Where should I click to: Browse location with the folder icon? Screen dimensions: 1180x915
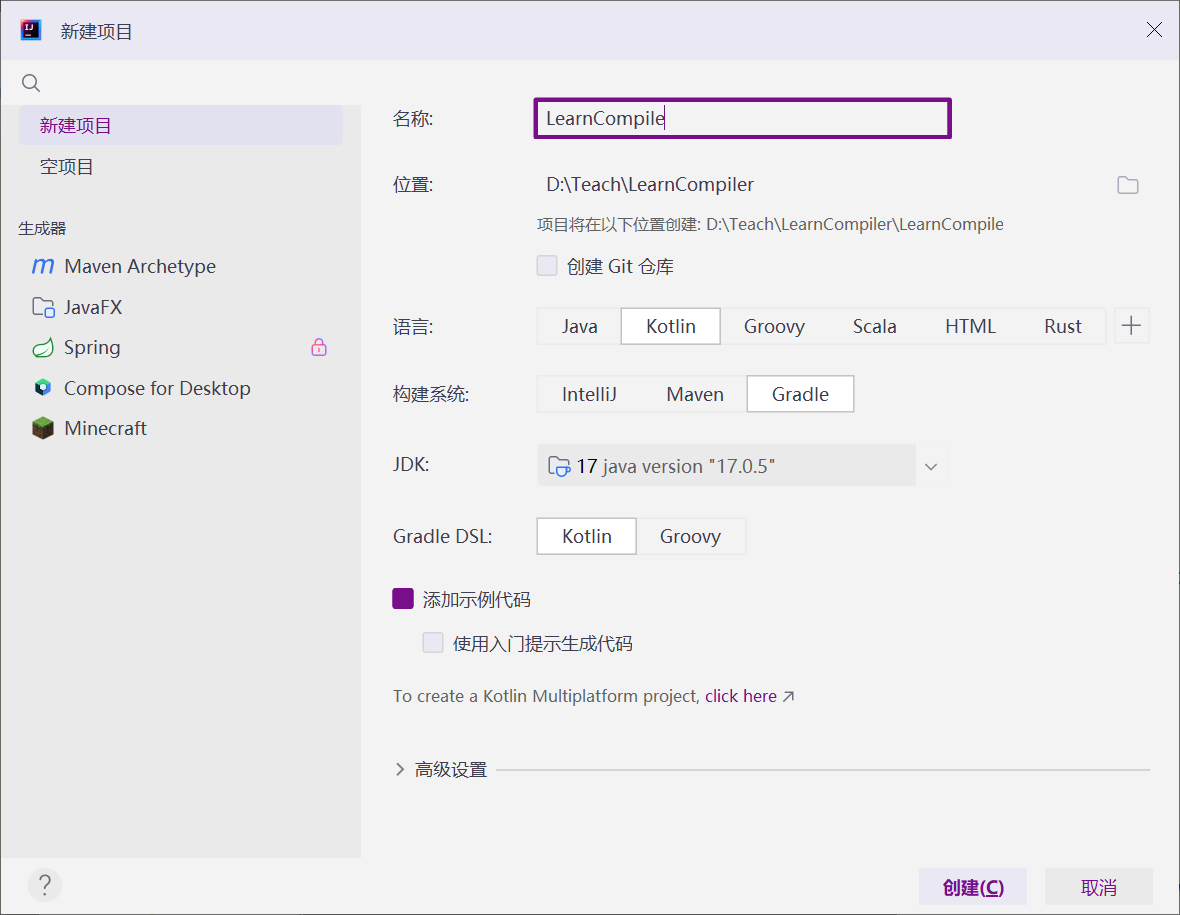1127,185
